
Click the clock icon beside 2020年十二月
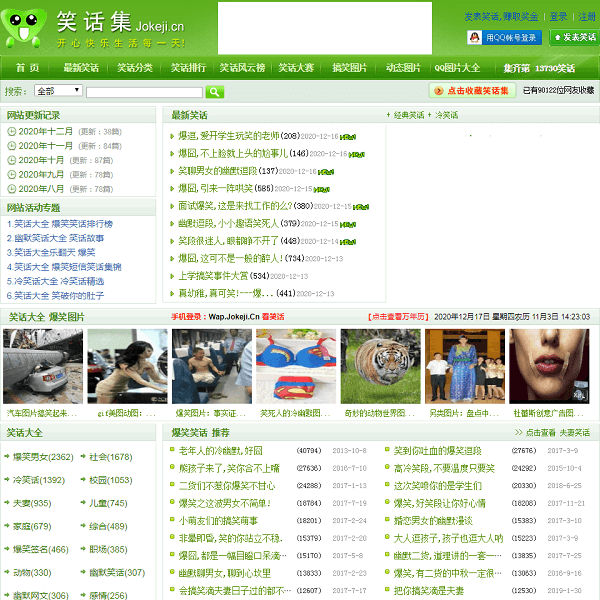coord(11,132)
